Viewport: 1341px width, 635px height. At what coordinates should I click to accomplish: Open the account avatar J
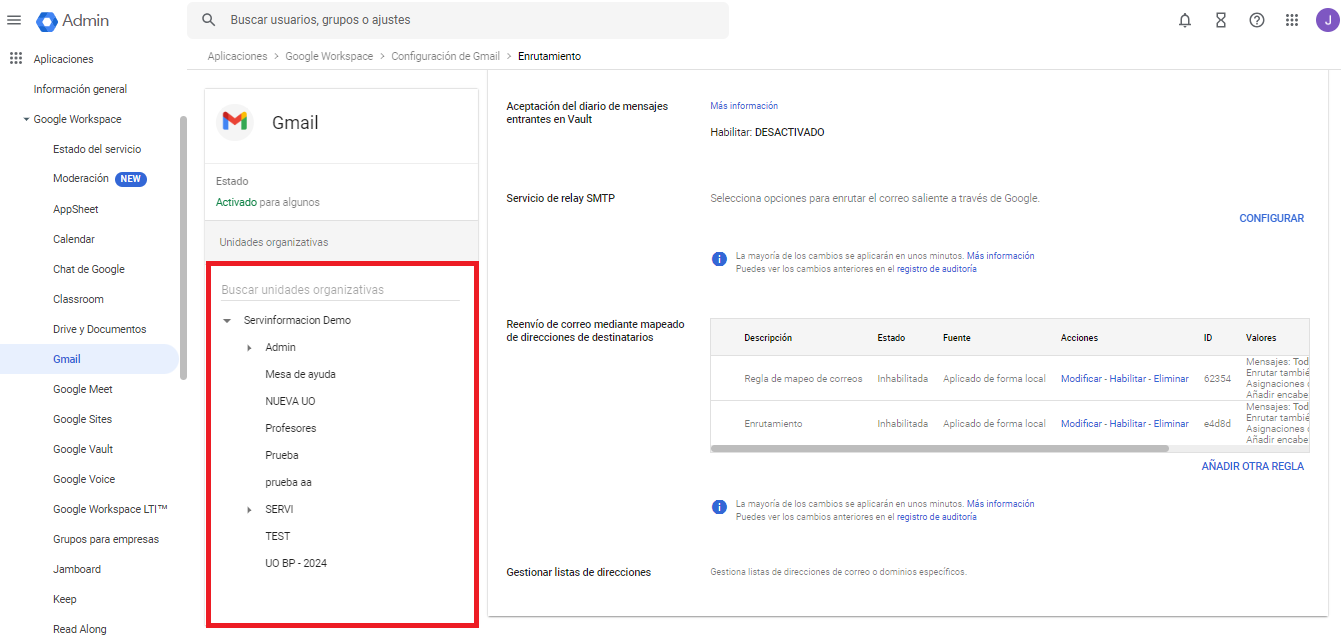click(1327, 20)
